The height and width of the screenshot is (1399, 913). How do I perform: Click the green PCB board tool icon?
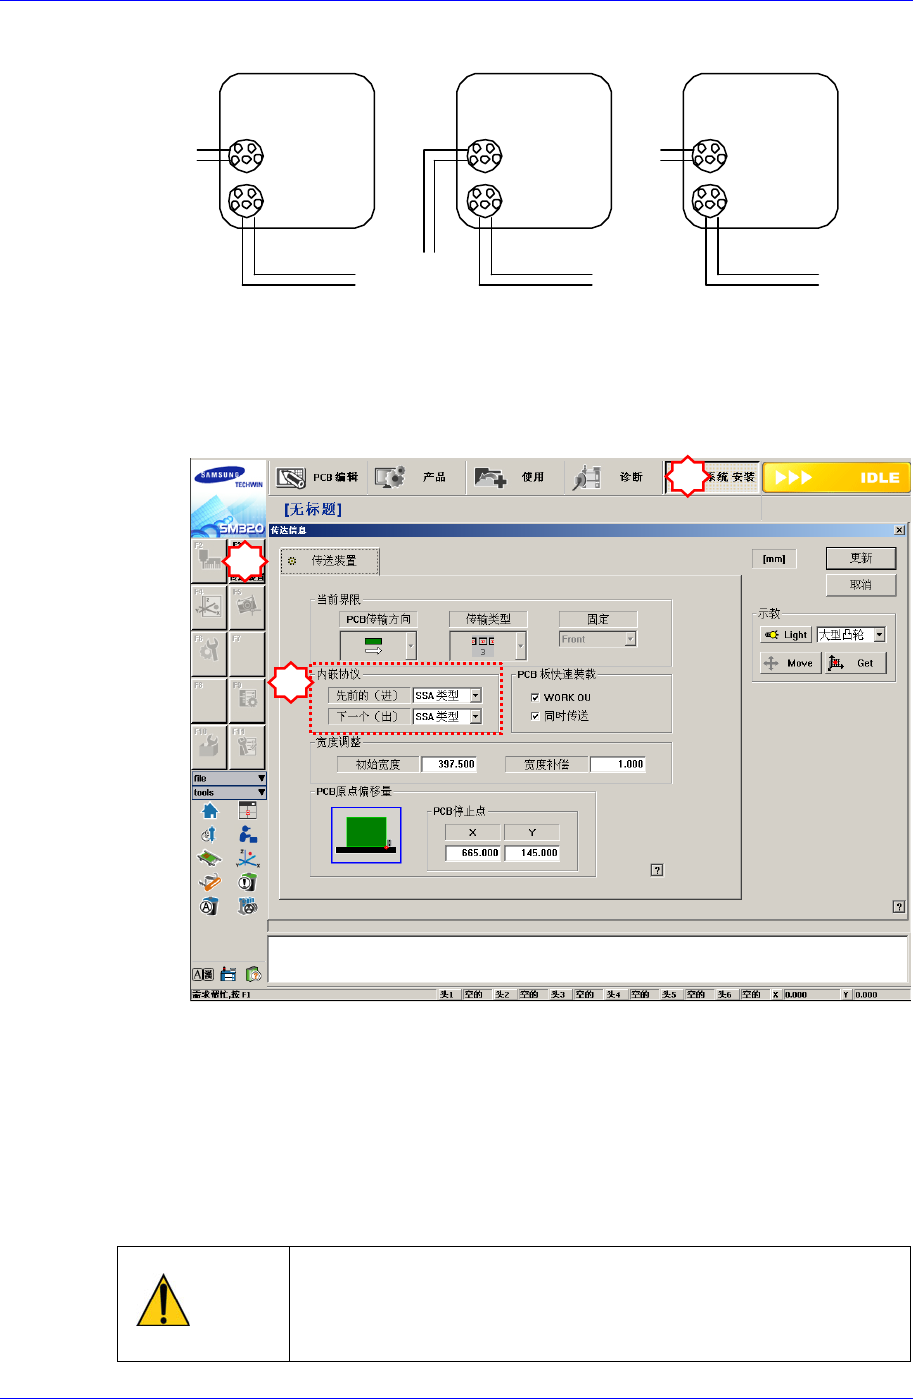point(210,858)
